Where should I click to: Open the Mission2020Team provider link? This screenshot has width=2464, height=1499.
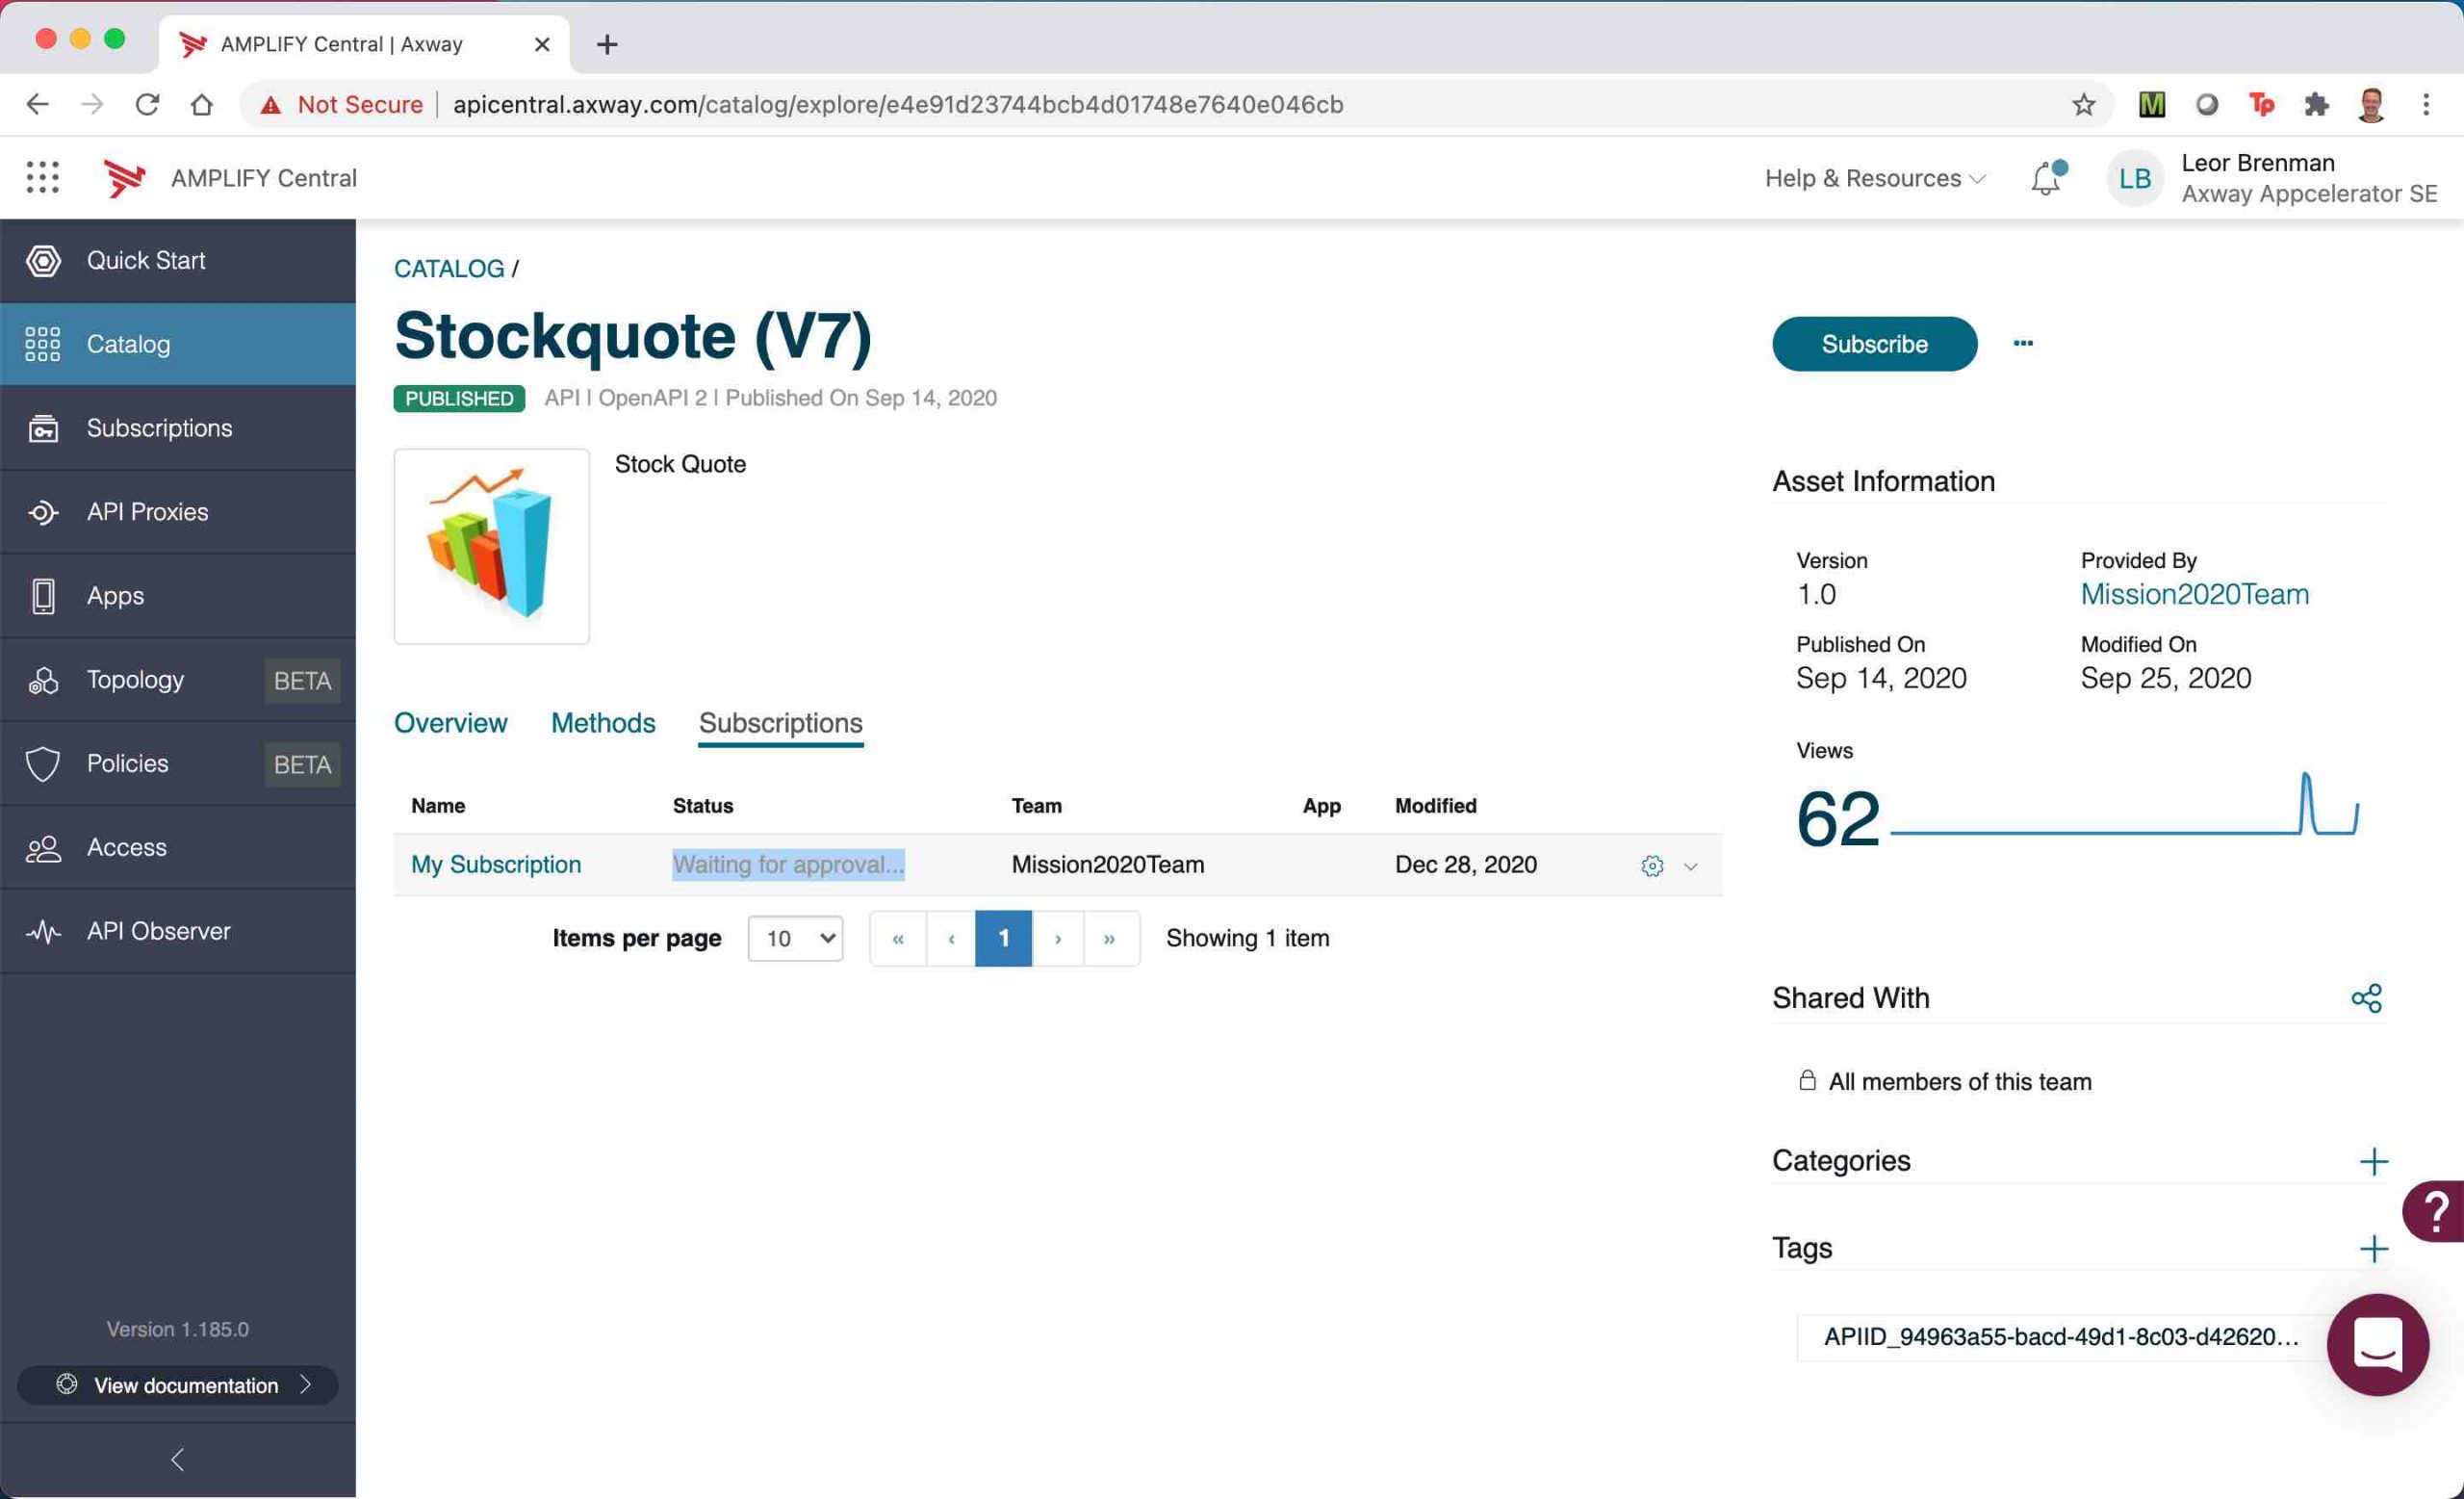point(2195,594)
